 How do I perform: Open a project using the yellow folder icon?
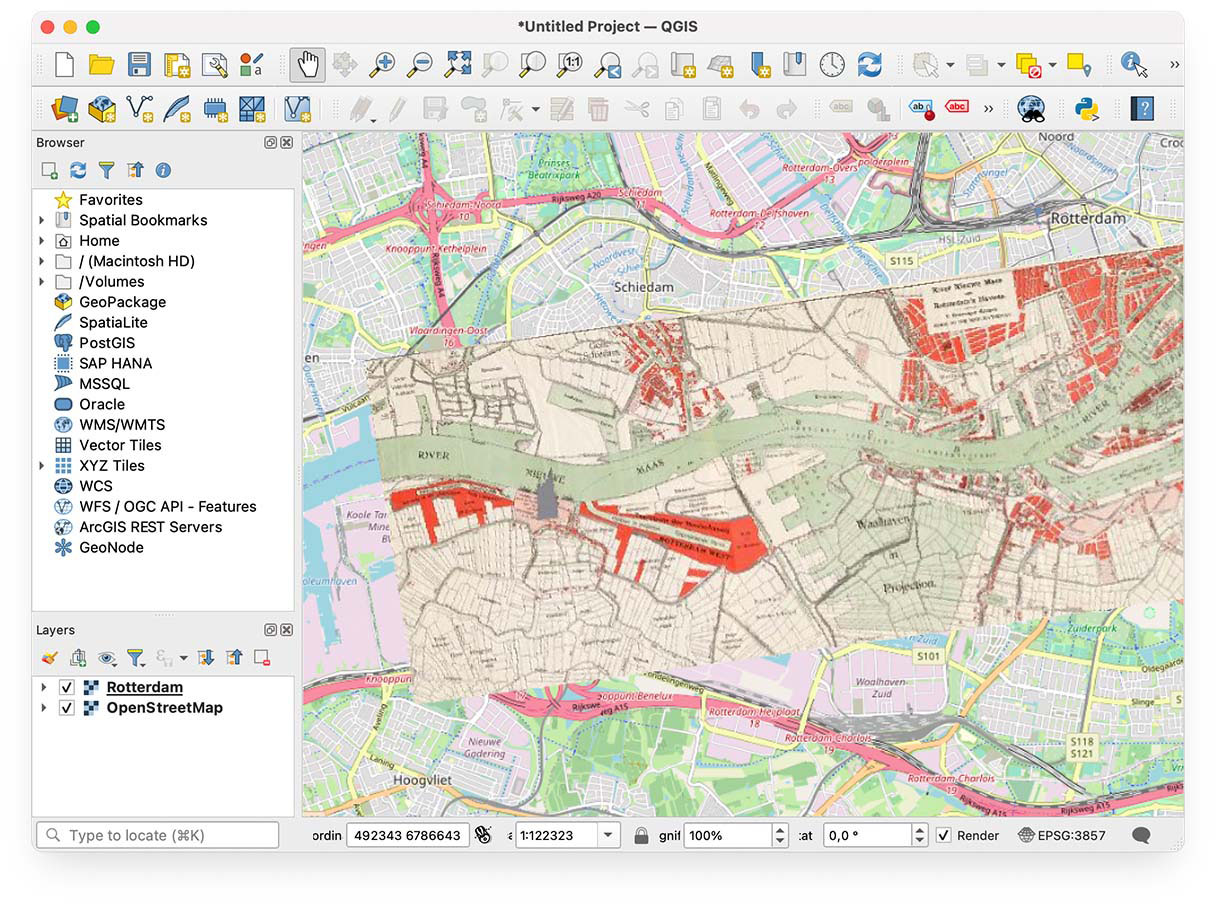[101, 65]
